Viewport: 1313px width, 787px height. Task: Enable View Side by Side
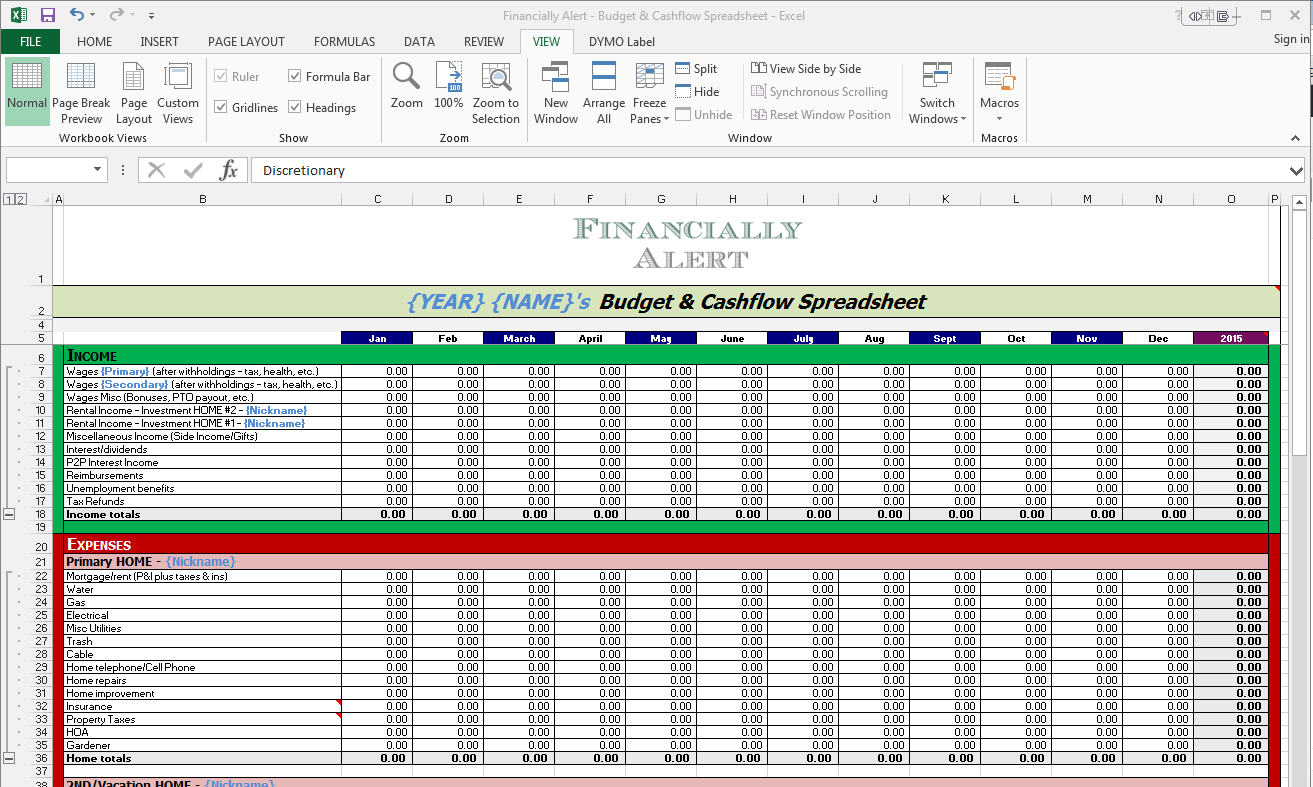point(806,69)
